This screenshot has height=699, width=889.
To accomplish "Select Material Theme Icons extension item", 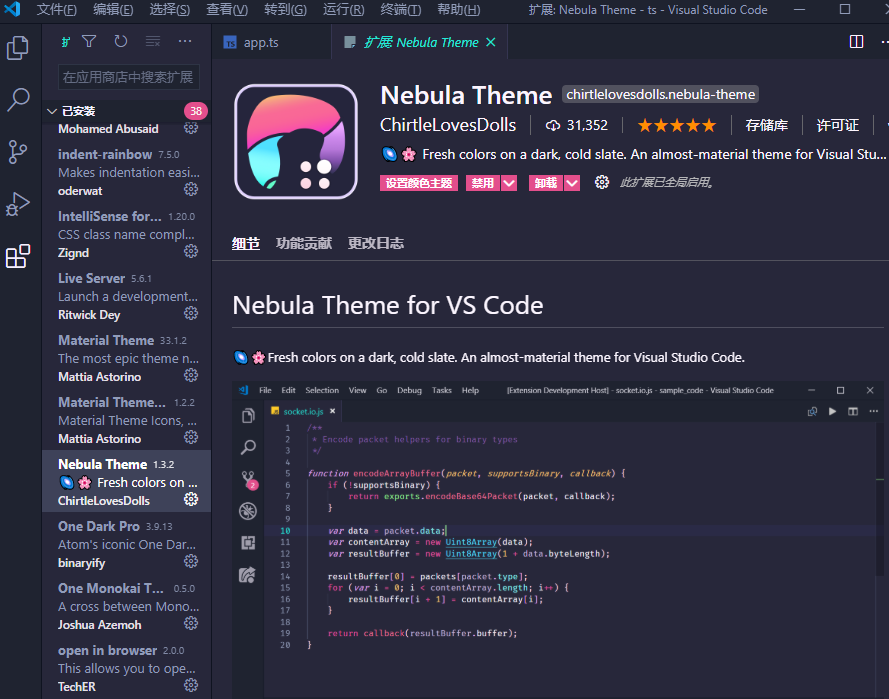I will pyautogui.click(x=126, y=420).
